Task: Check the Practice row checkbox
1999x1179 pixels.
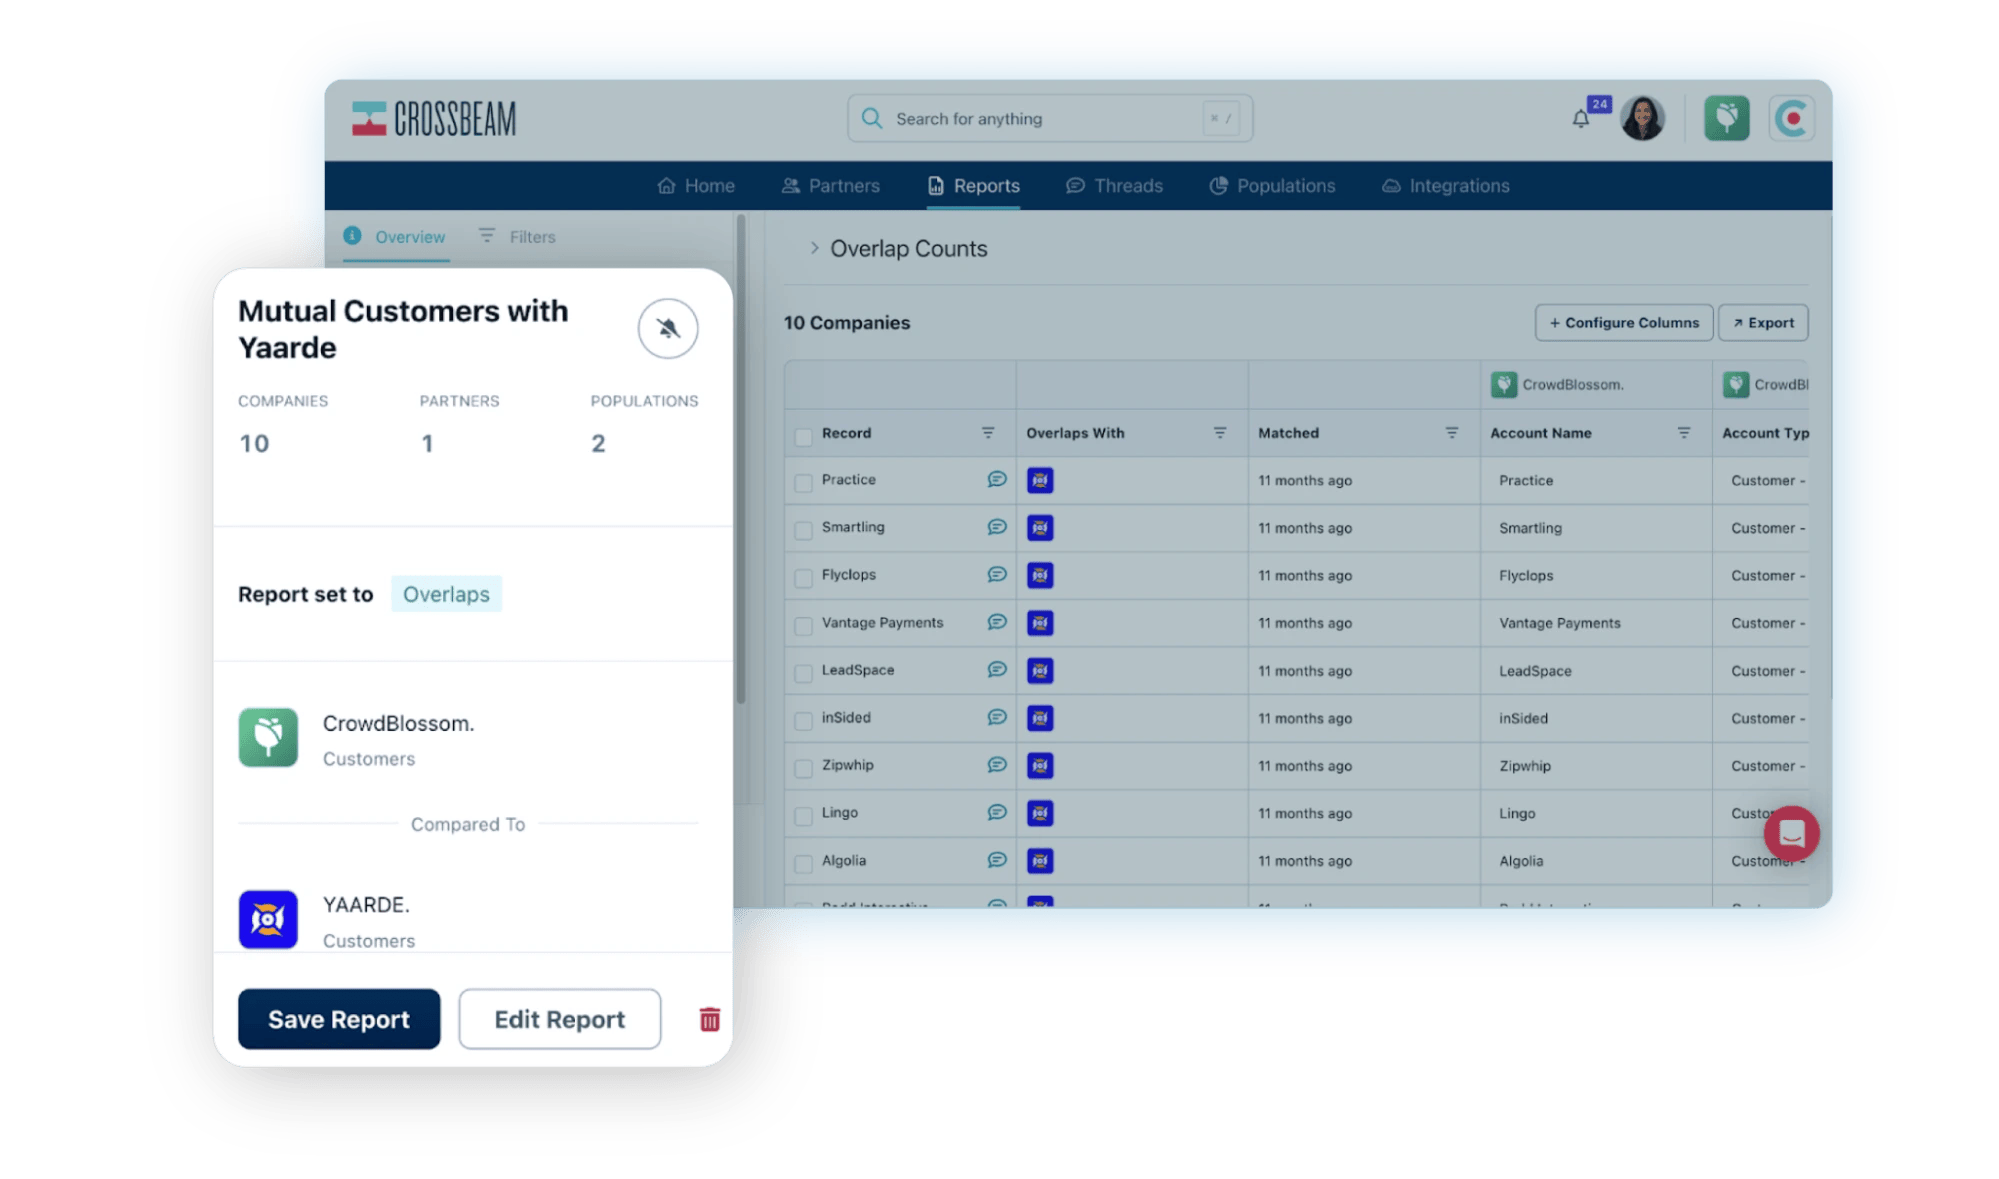Action: (803, 484)
